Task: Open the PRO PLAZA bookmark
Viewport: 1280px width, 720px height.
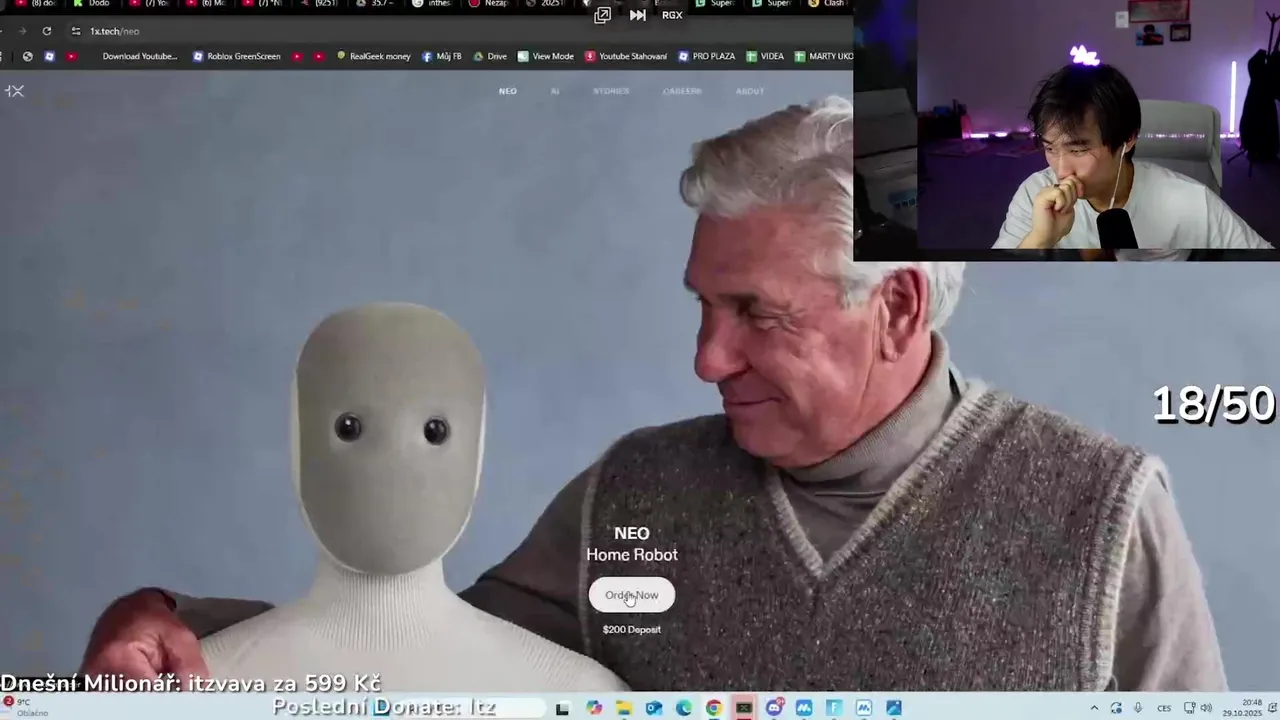Action: tap(707, 56)
